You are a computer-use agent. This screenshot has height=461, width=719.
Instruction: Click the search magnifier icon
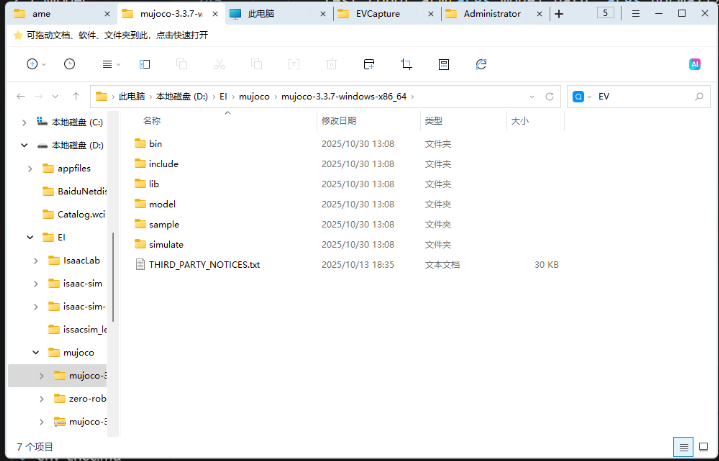[699, 97]
